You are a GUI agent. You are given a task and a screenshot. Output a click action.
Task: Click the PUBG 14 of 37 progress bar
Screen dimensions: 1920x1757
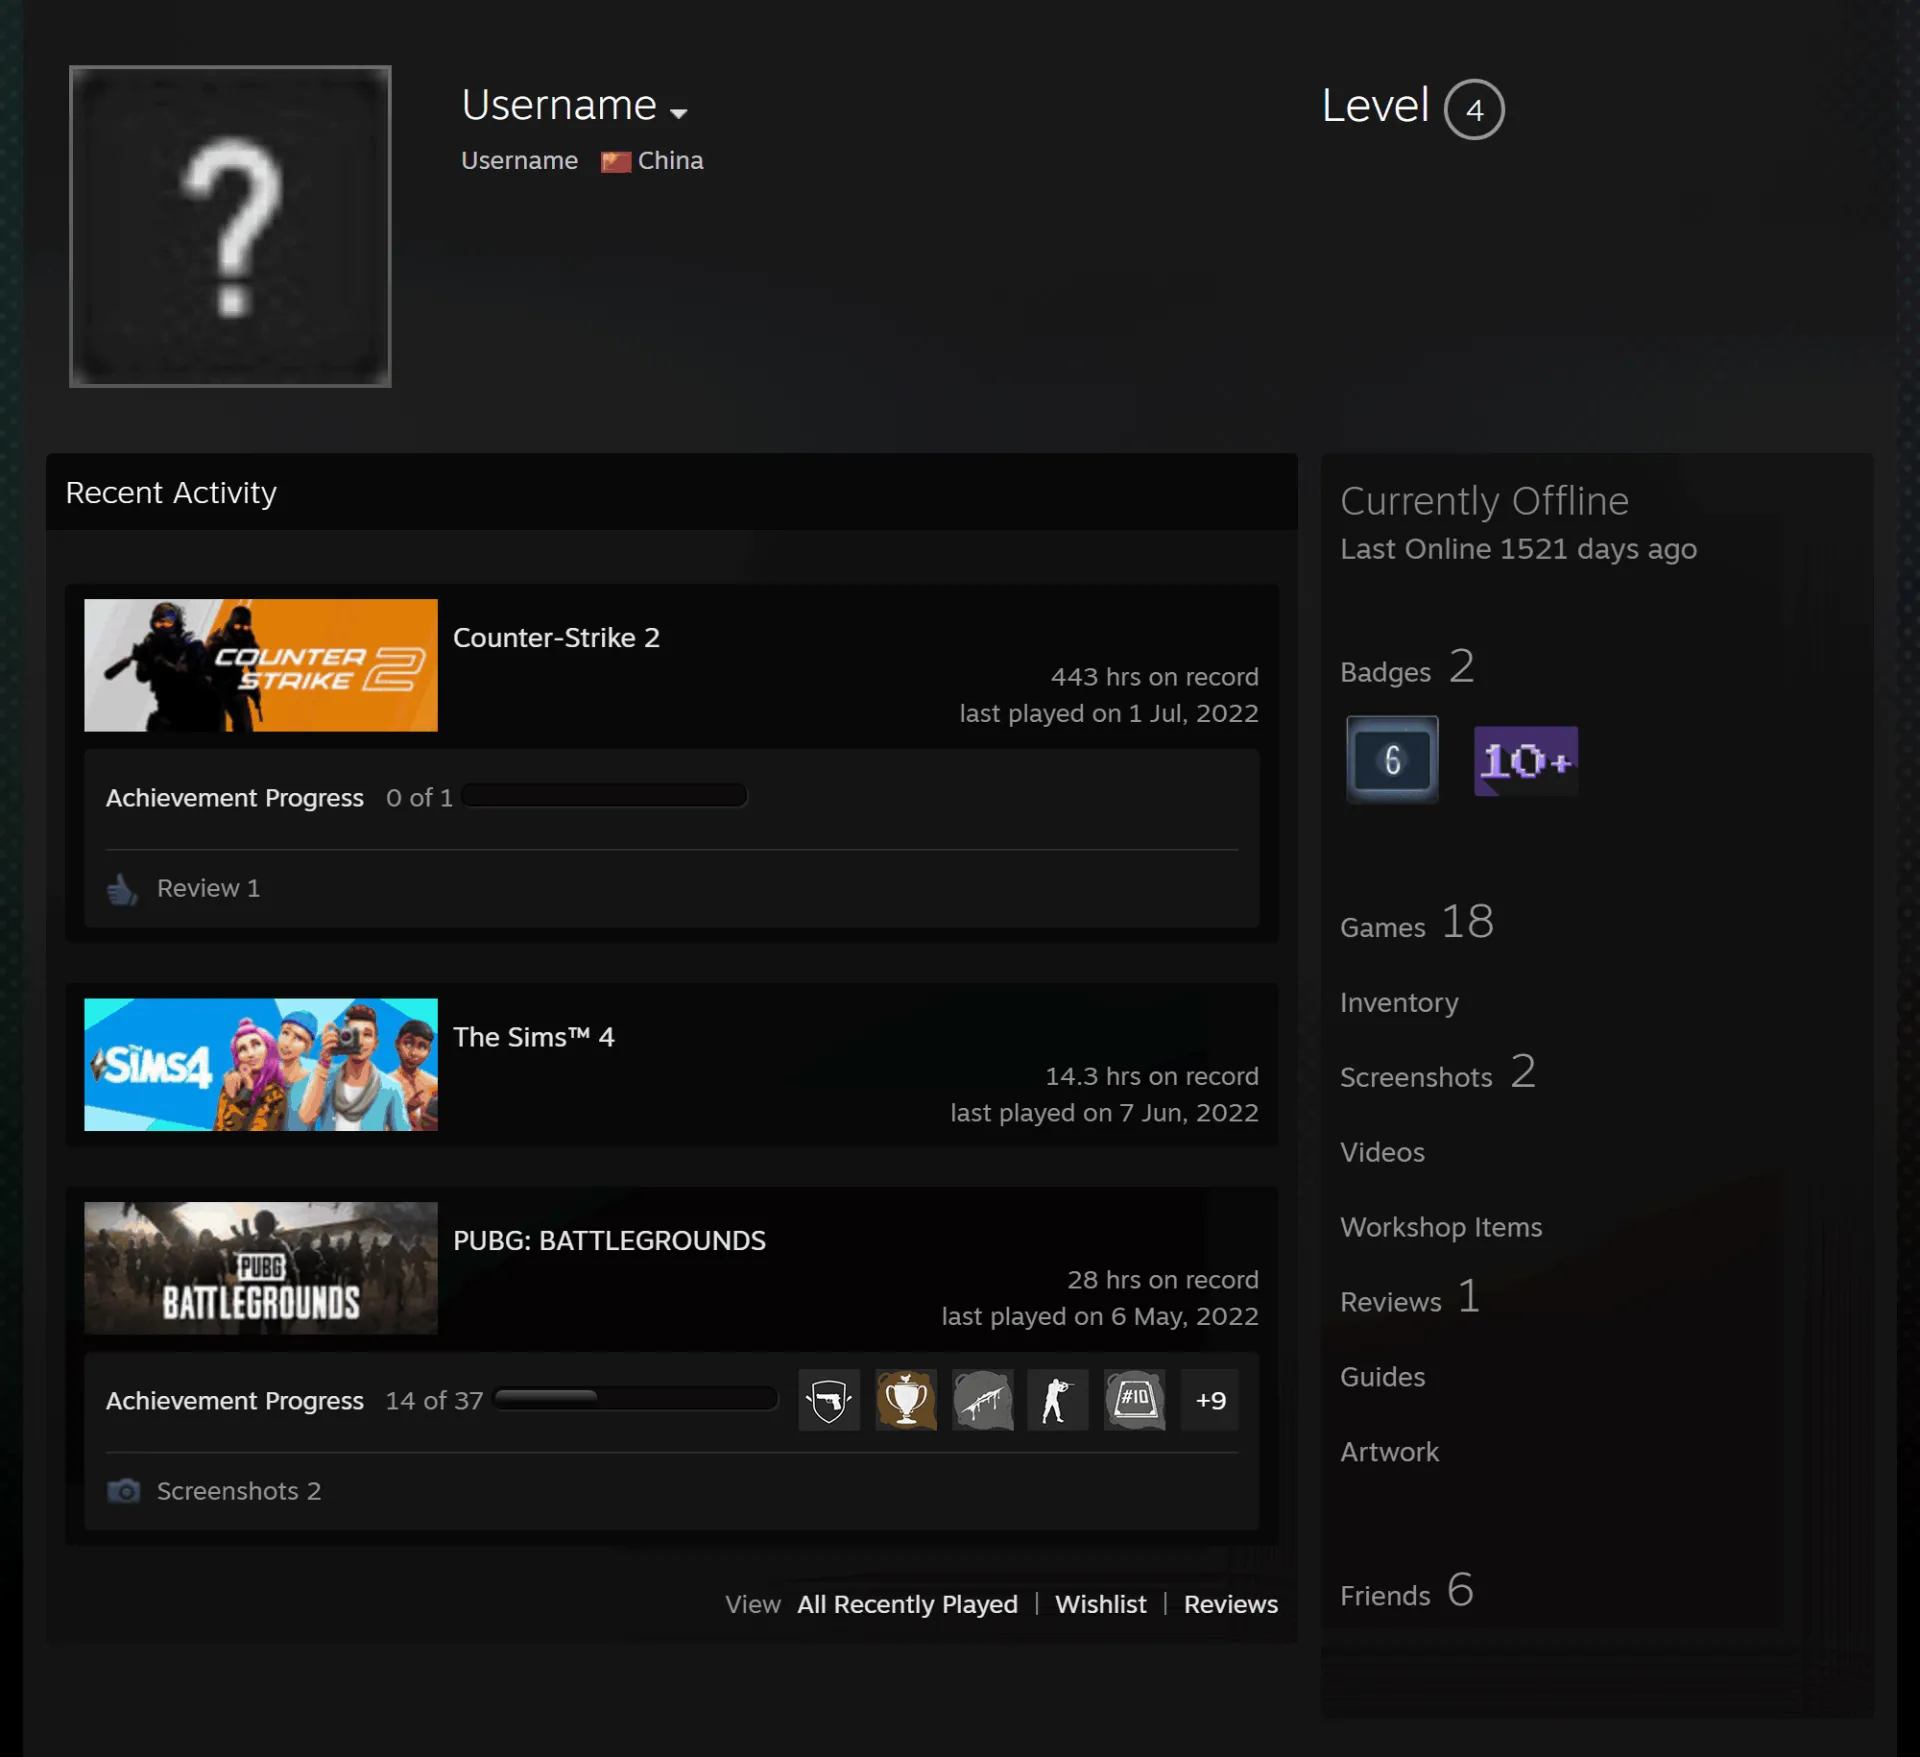[x=636, y=1398]
